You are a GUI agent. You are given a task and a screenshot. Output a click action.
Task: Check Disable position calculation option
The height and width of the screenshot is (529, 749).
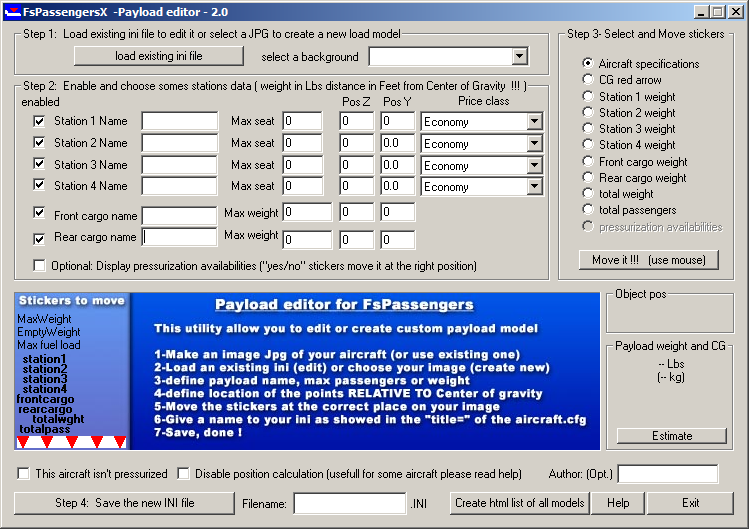(183, 474)
